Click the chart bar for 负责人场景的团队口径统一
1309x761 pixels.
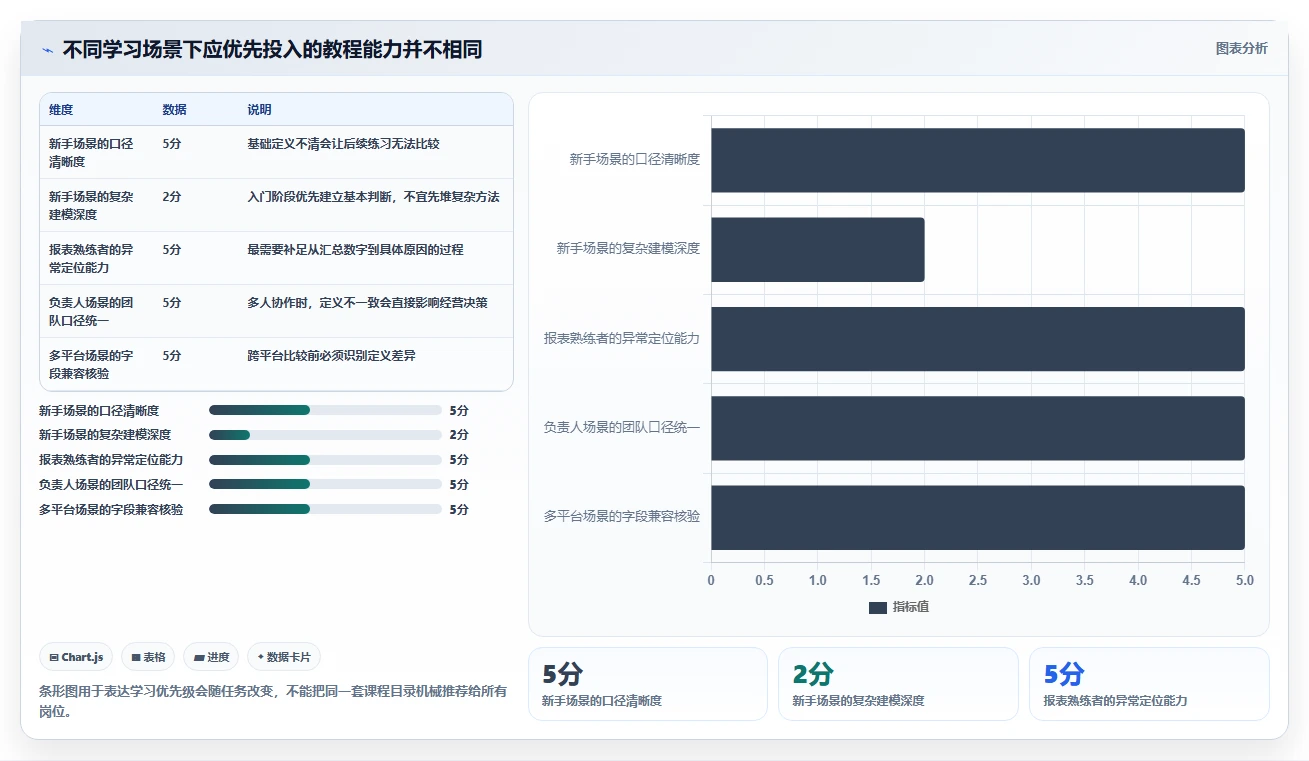coord(978,428)
